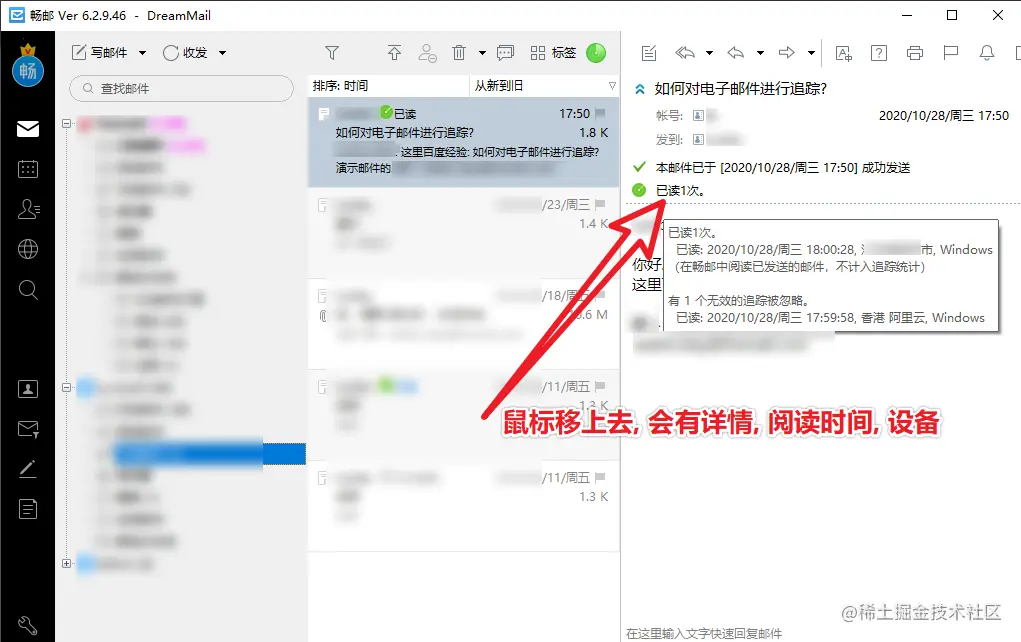
Task: Click the contact icon next to 发到
Action: pos(698,139)
